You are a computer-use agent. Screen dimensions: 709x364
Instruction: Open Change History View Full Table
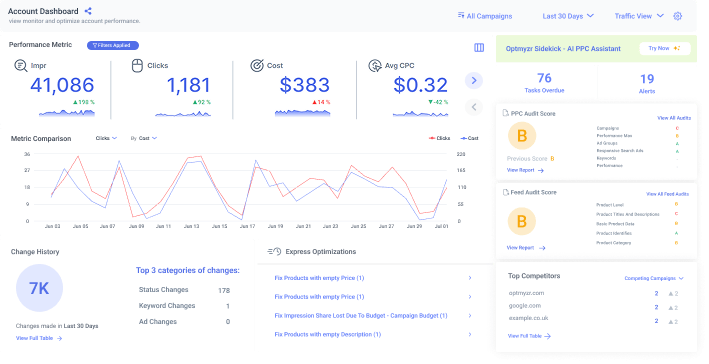pyautogui.click(x=39, y=338)
